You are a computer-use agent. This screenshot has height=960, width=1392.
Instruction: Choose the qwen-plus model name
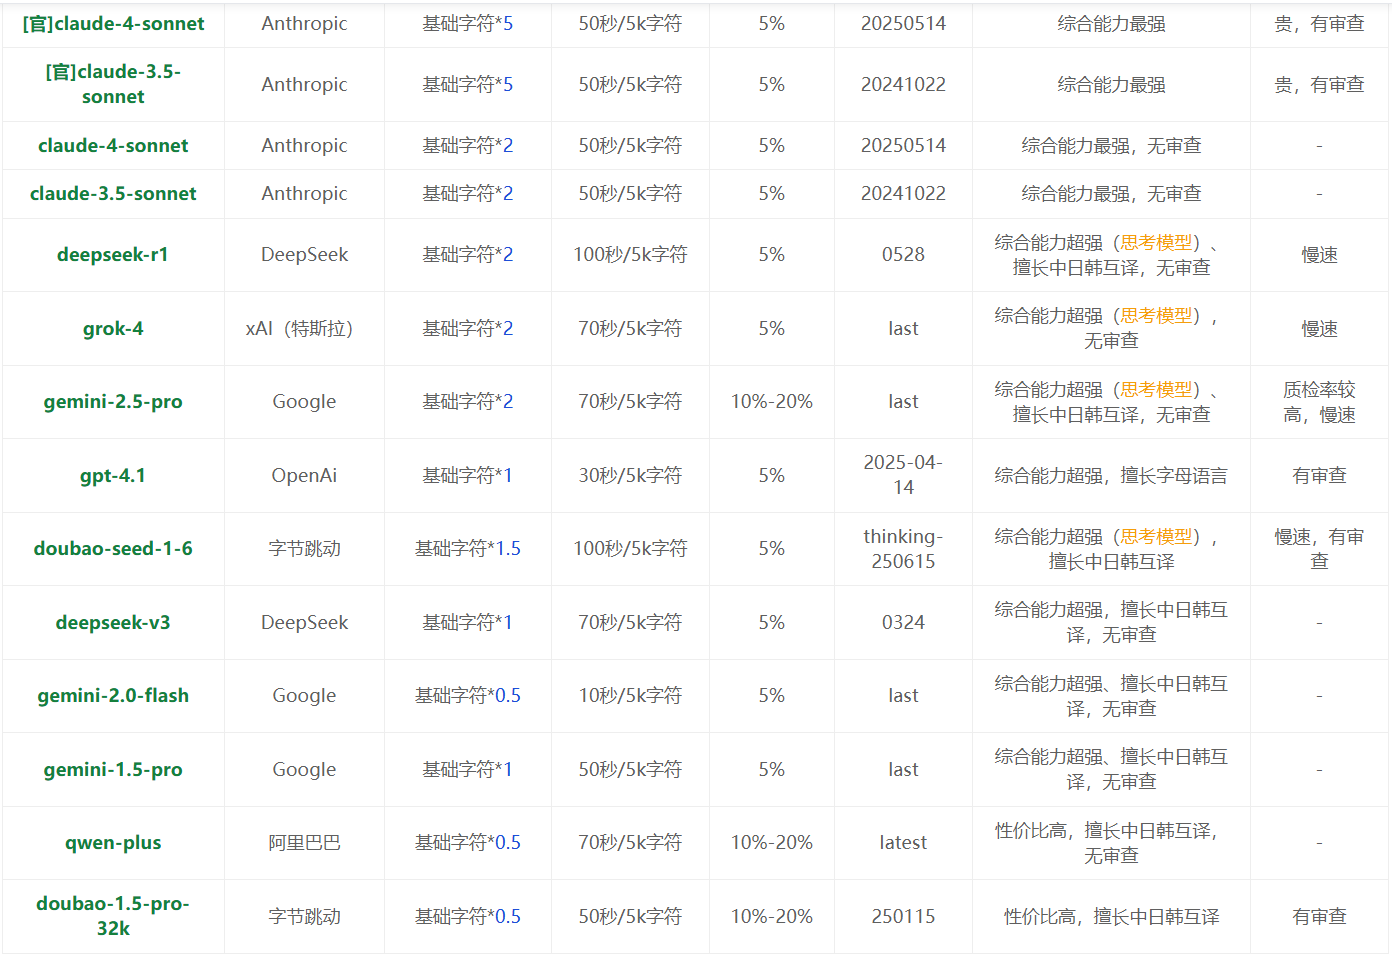click(113, 843)
